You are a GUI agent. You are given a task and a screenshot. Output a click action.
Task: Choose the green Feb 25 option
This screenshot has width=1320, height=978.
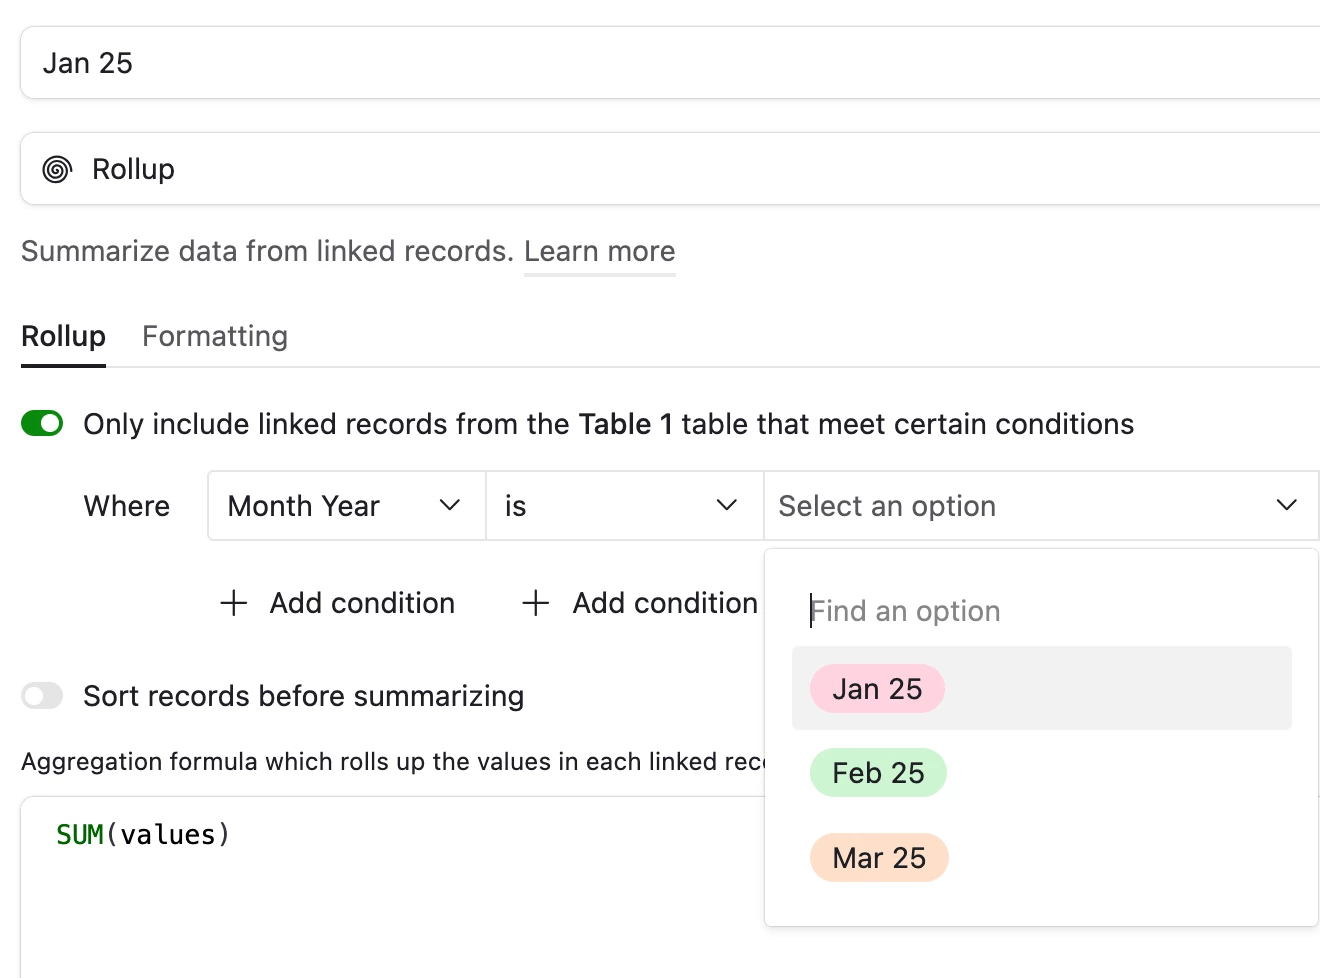pyautogui.click(x=878, y=773)
